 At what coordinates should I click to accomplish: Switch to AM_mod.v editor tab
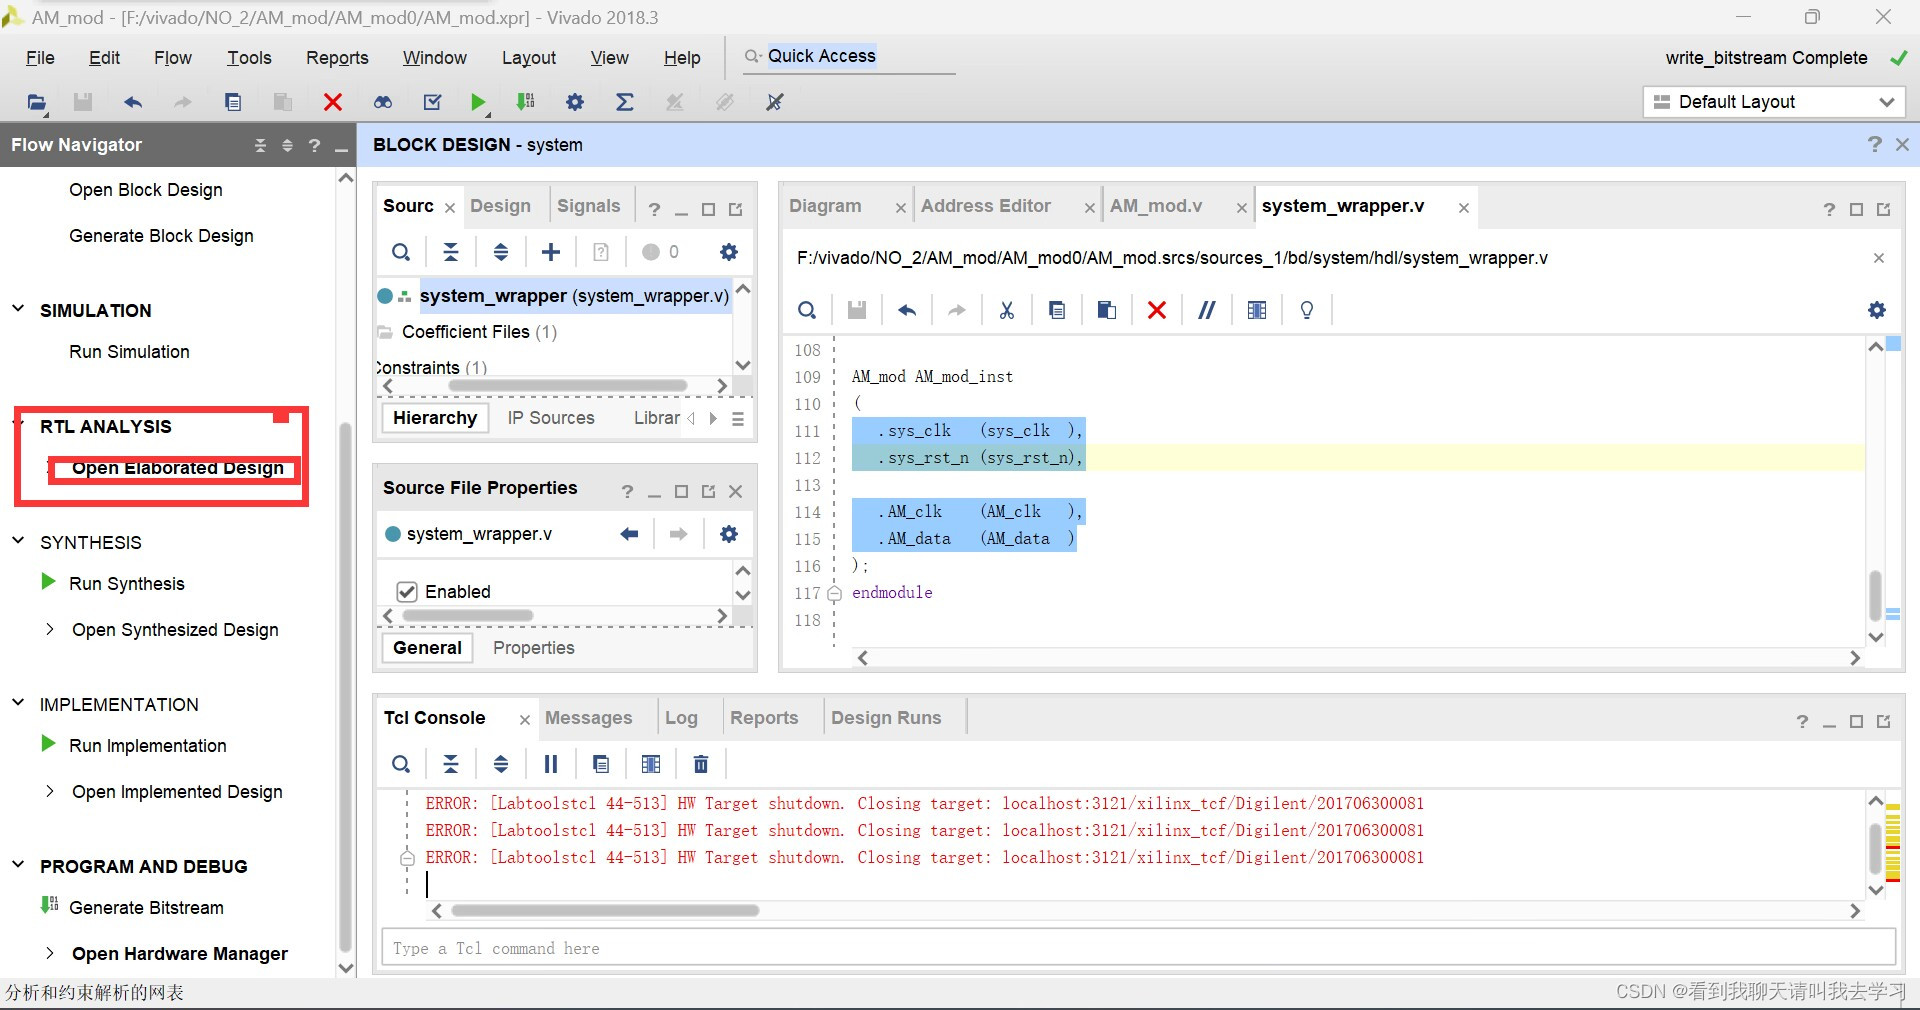pos(1156,206)
